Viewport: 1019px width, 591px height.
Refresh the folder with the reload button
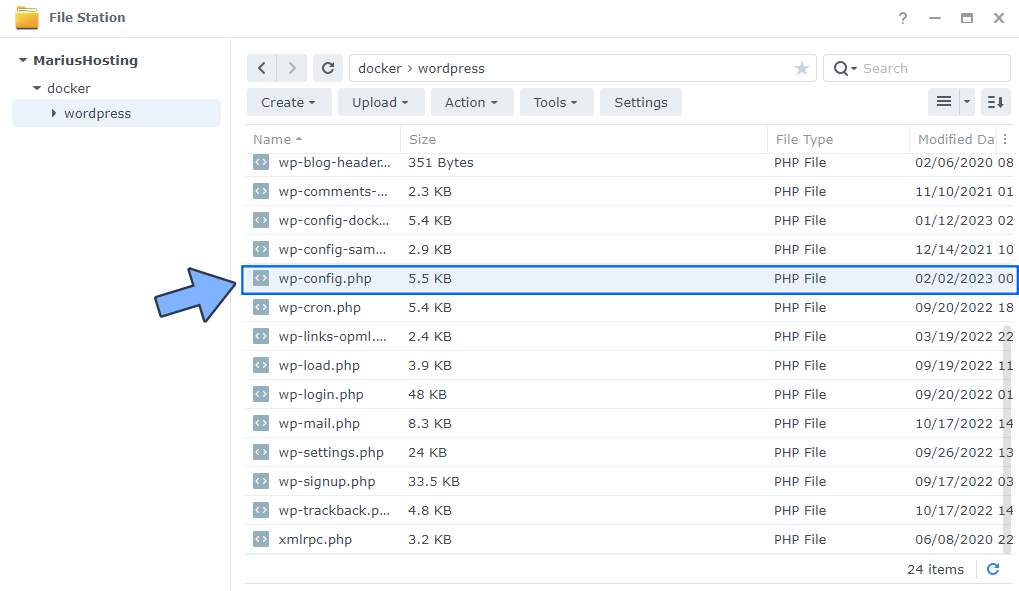328,68
